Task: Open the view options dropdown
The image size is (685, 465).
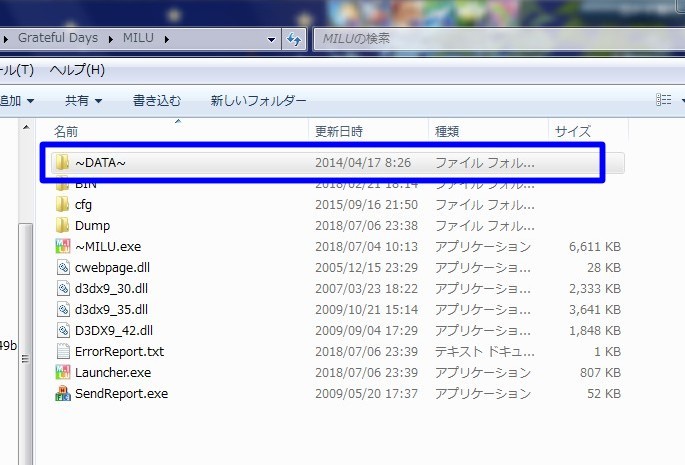Action: (682, 100)
